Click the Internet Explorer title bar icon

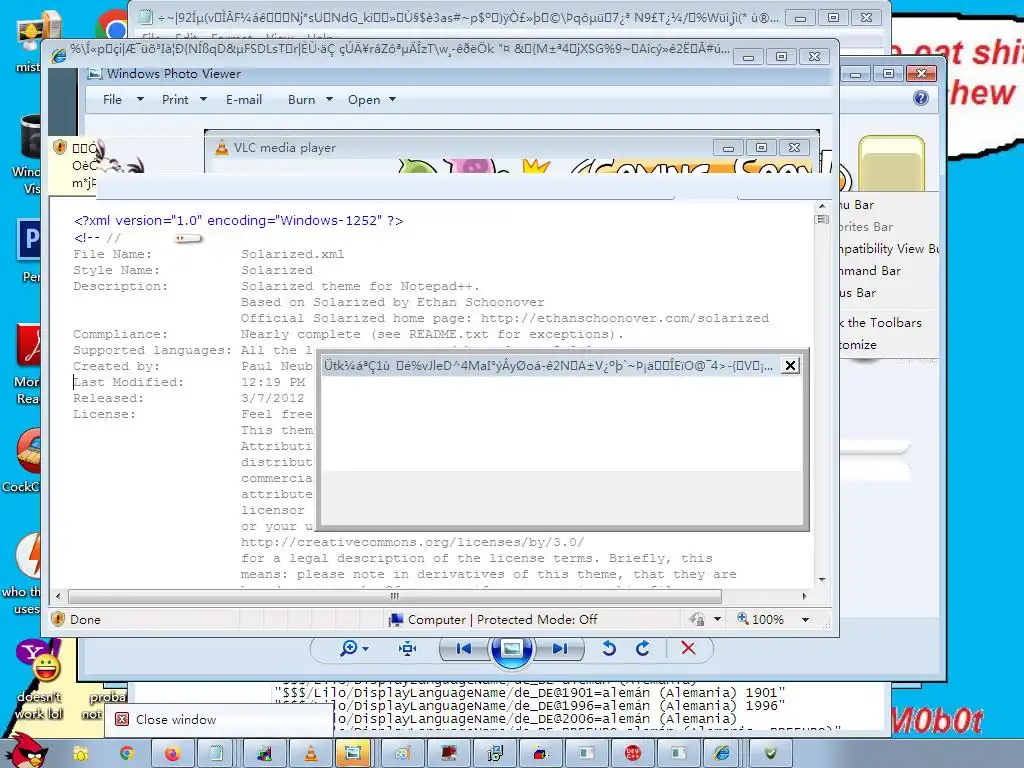pos(59,56)
